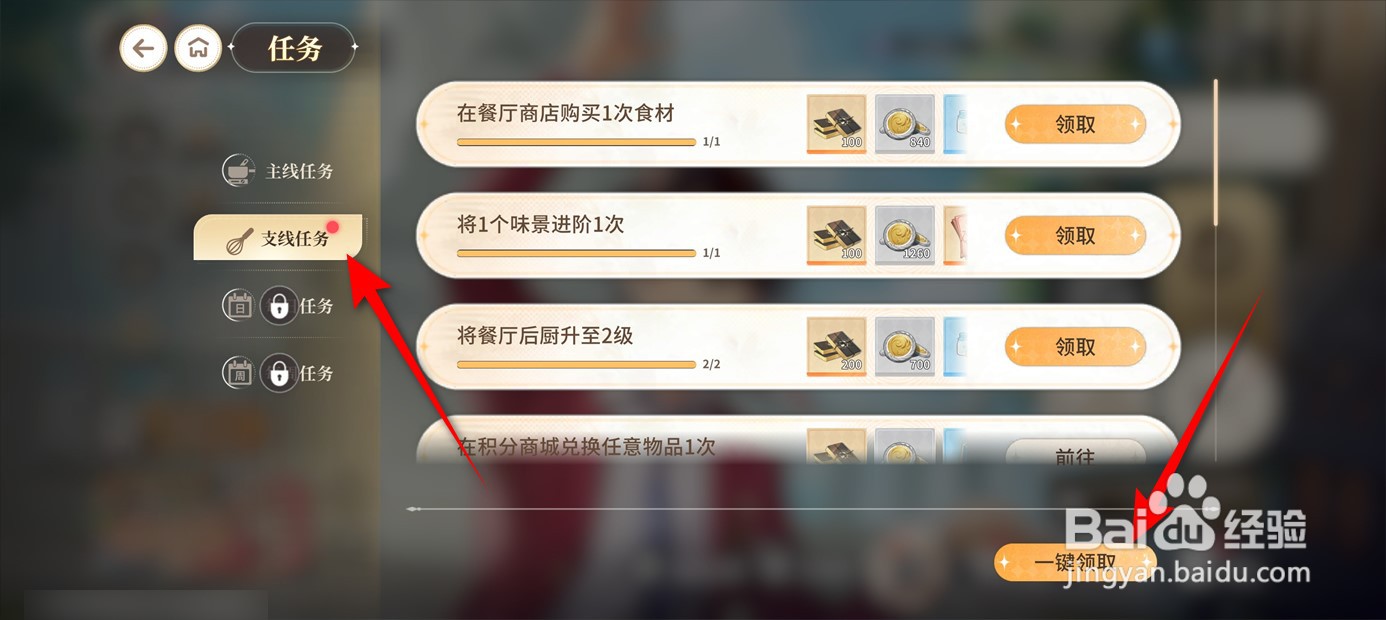Image resolution: width=1386 pixels, height=620 pixels.
Task: Click the back arrow icon
Action: click(144, 48)
